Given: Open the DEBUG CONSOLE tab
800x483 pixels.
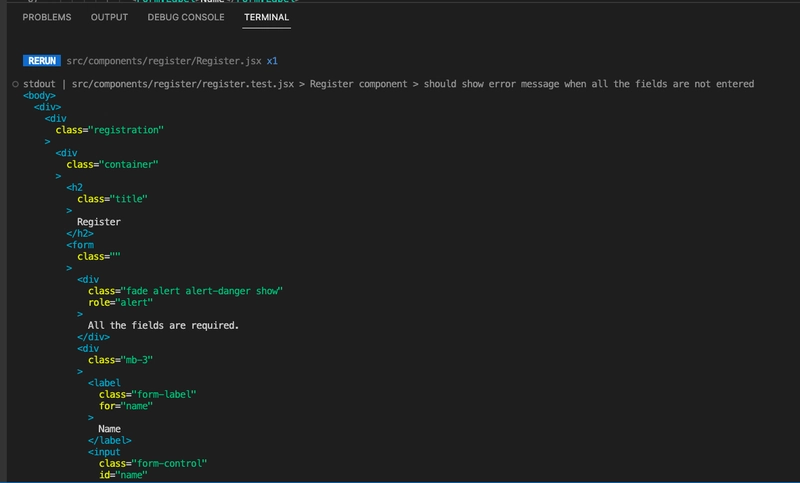Looking at the screenshot, I should click(186, 17).
